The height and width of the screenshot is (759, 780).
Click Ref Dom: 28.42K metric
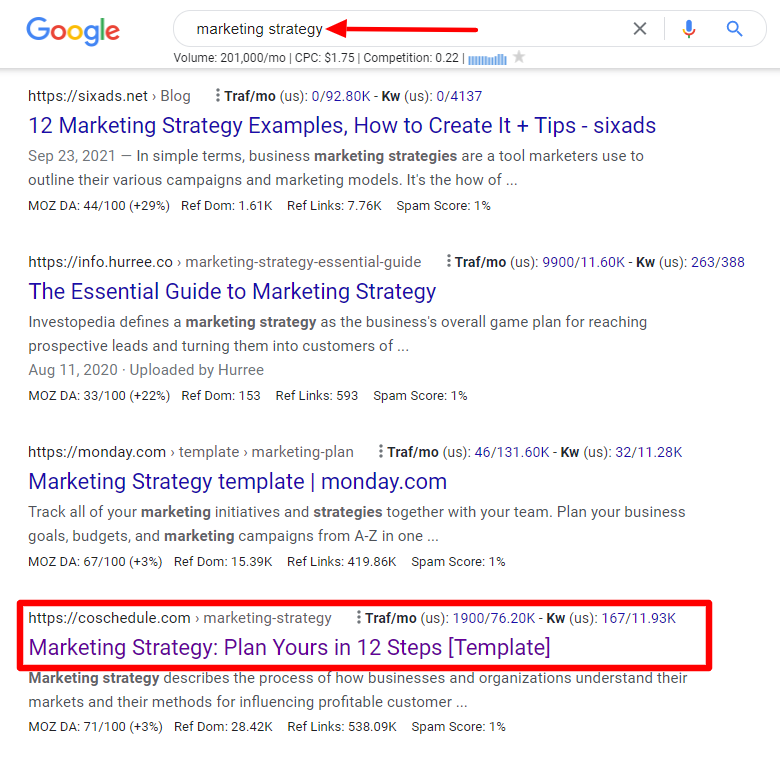click(223, 727)
